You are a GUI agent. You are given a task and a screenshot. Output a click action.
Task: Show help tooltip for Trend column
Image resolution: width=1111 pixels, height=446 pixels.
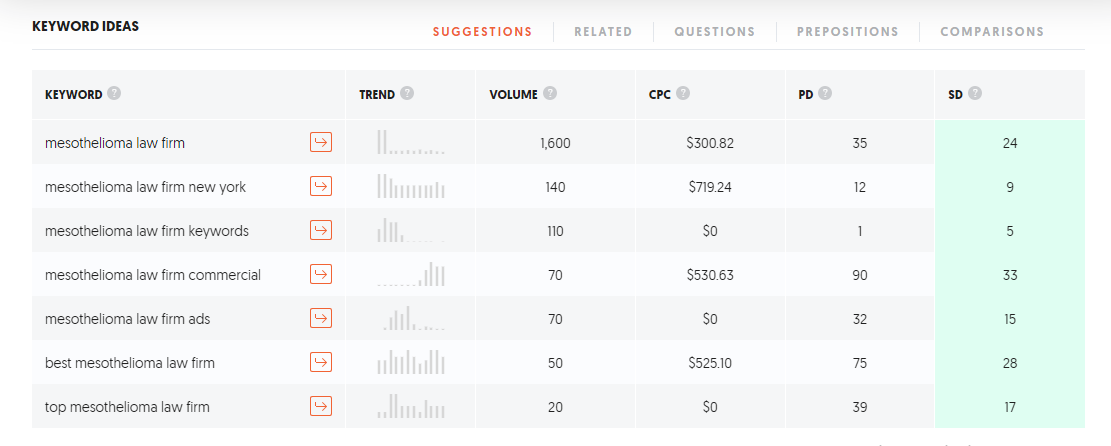click(x=407, y=94)
